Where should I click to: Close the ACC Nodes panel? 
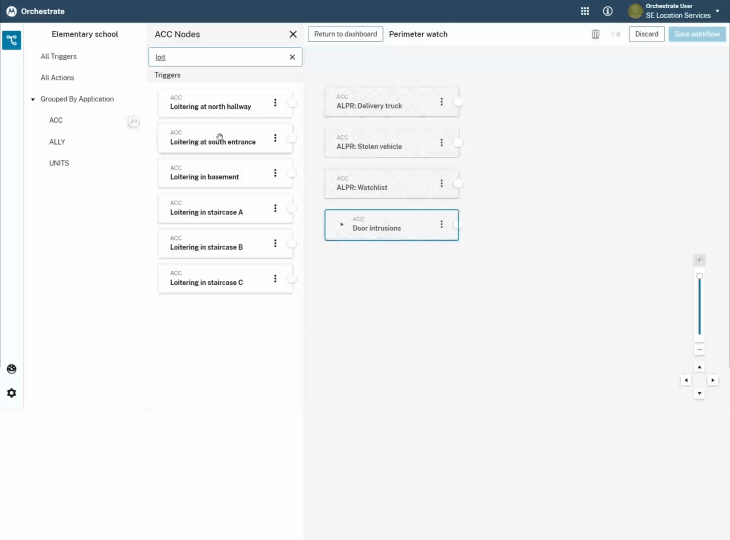pos(293,34)
